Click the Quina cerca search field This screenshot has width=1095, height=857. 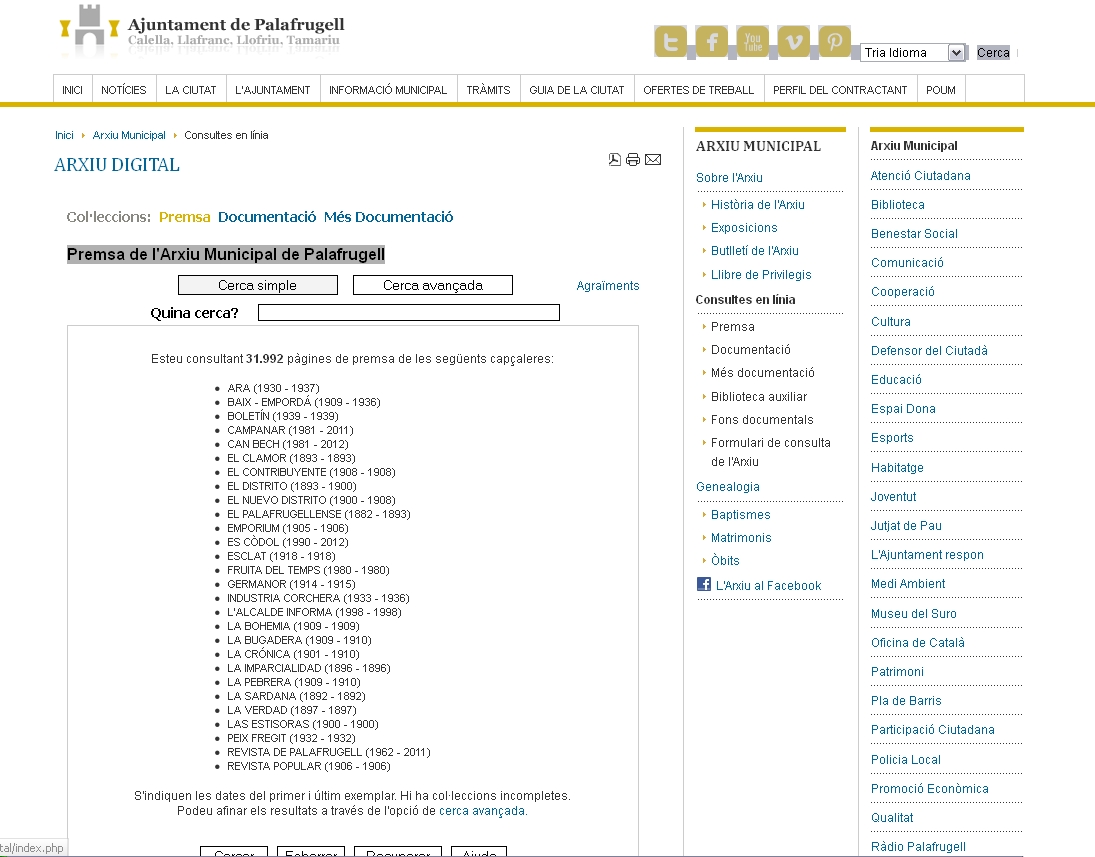[408, 313]
